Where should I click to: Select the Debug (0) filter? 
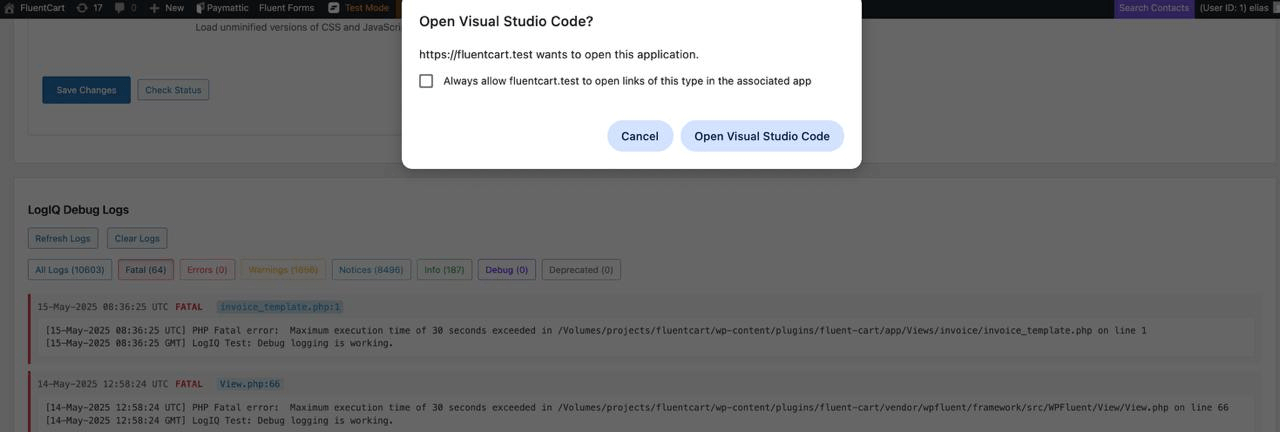pyautogui.click(x=507, y=269)
